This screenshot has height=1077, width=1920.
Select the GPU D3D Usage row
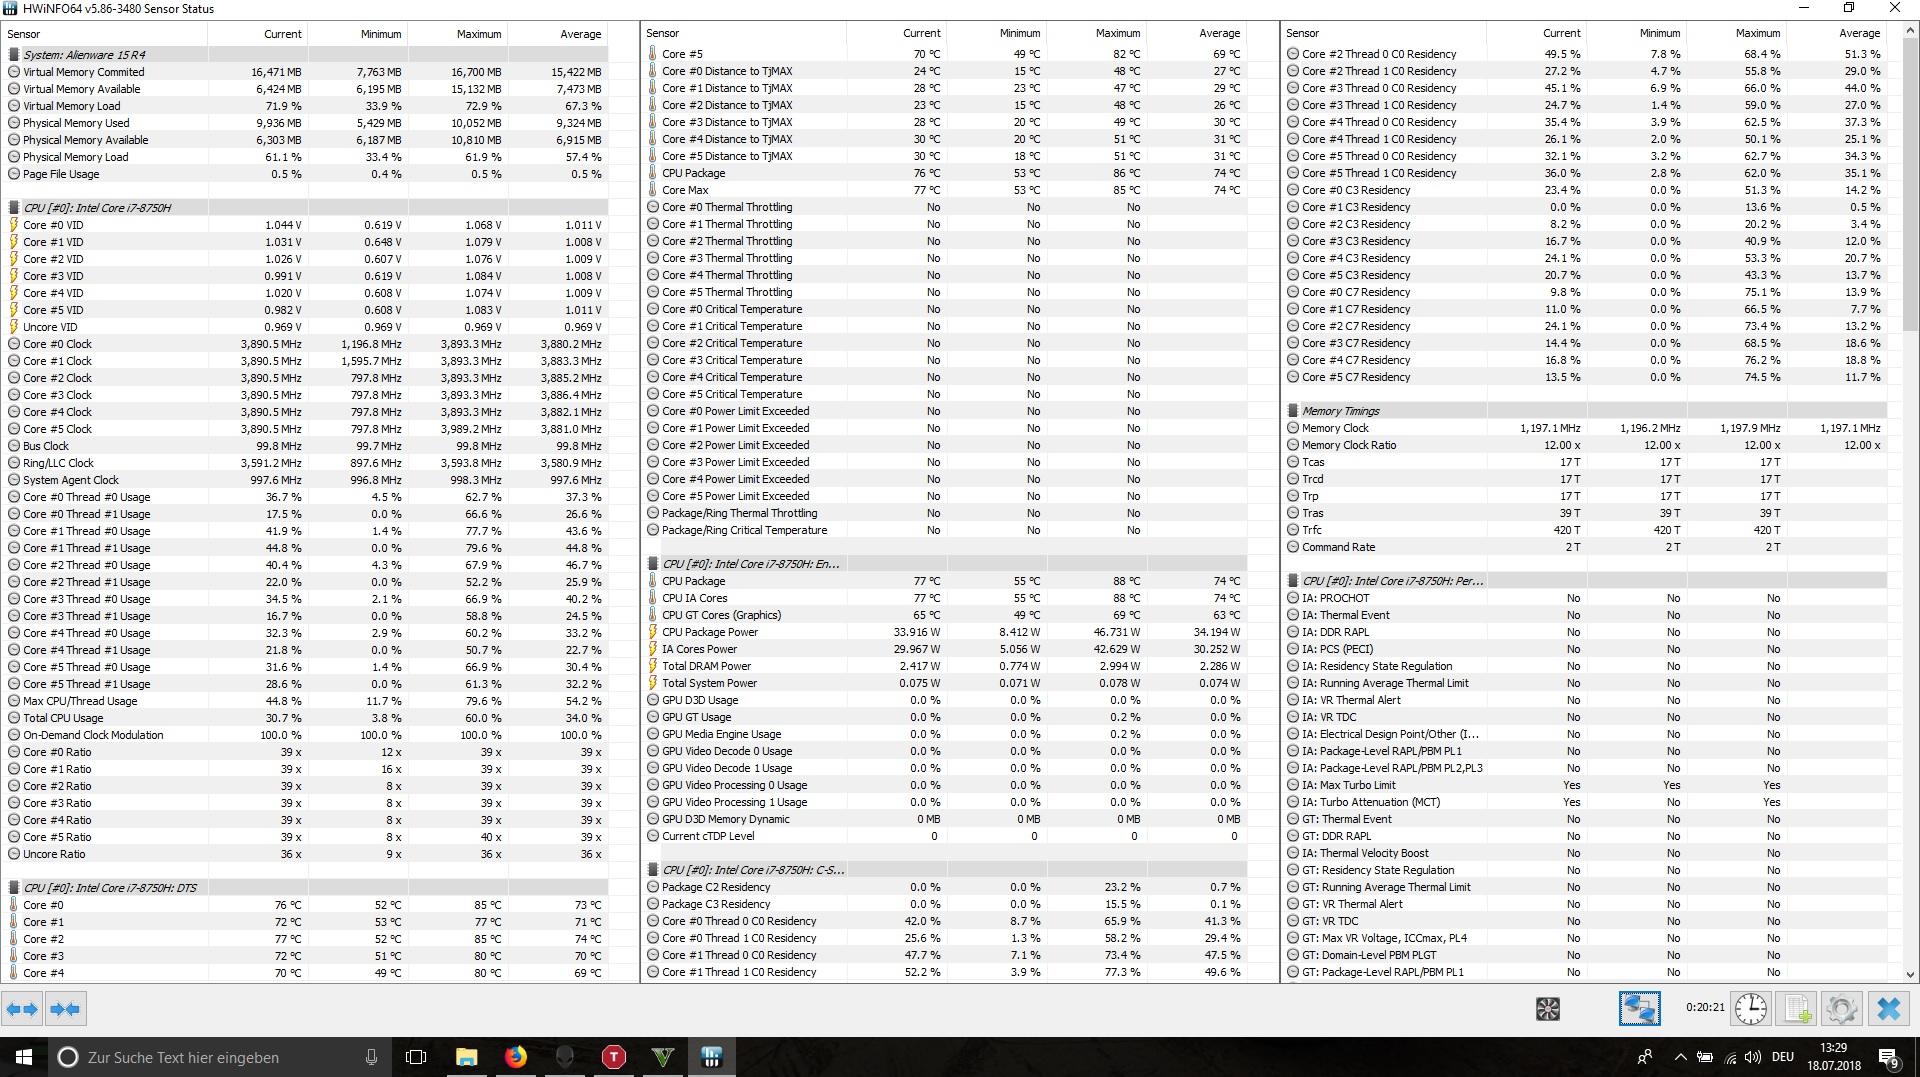(x=945, y=700)
